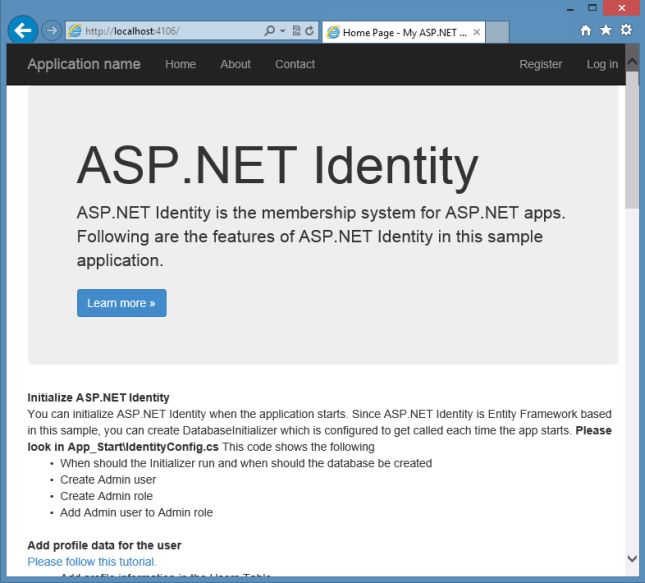The width and height of the screenshot is (645, 583).
Task: Click 'Add profile data for the user' heading
Action: pos(104,546)
